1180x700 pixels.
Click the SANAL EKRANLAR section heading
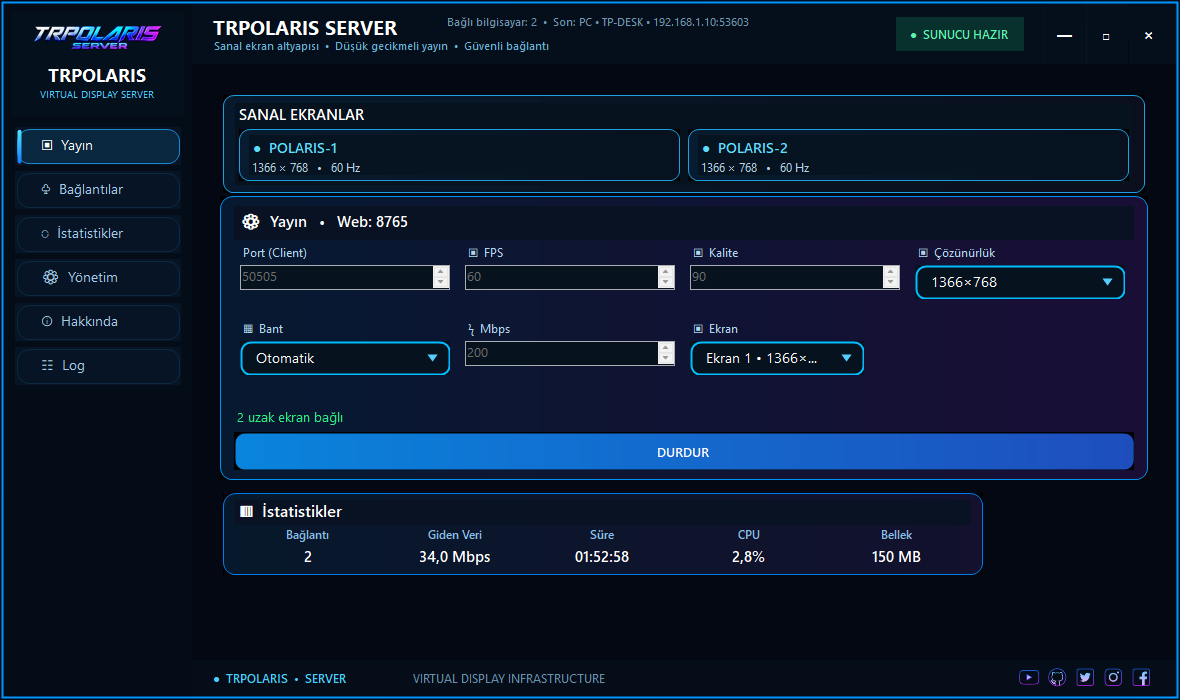(302, 115)
